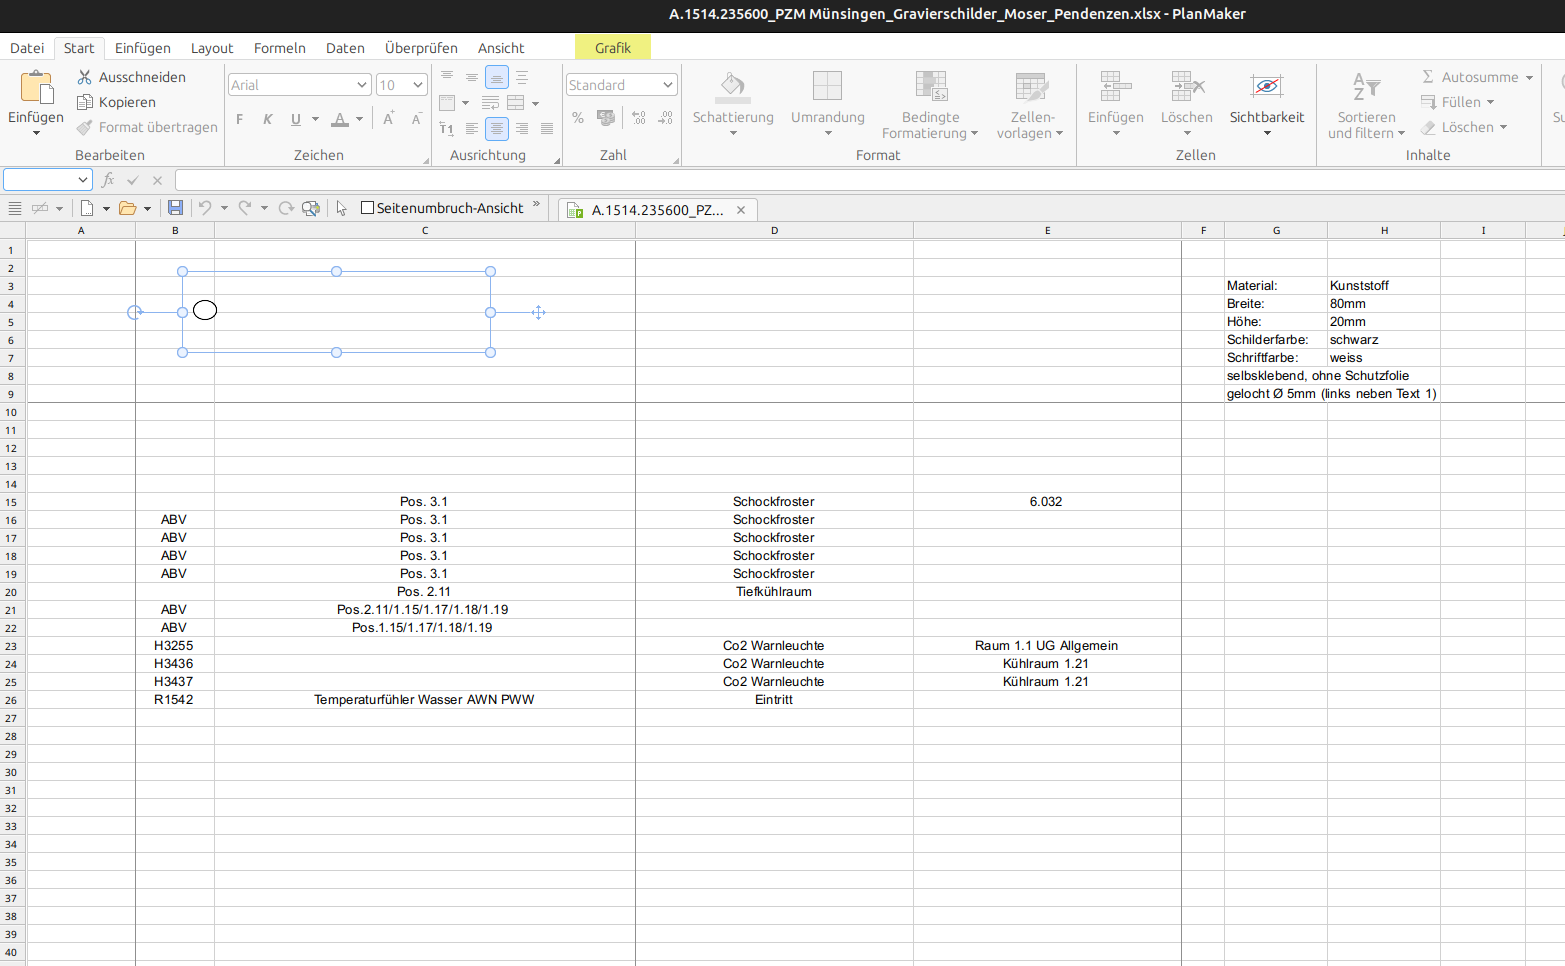This screenshot has width=1565, height=966.
Task: Switch to the Daten ribbon tab
Action: [x=345, y=48]
